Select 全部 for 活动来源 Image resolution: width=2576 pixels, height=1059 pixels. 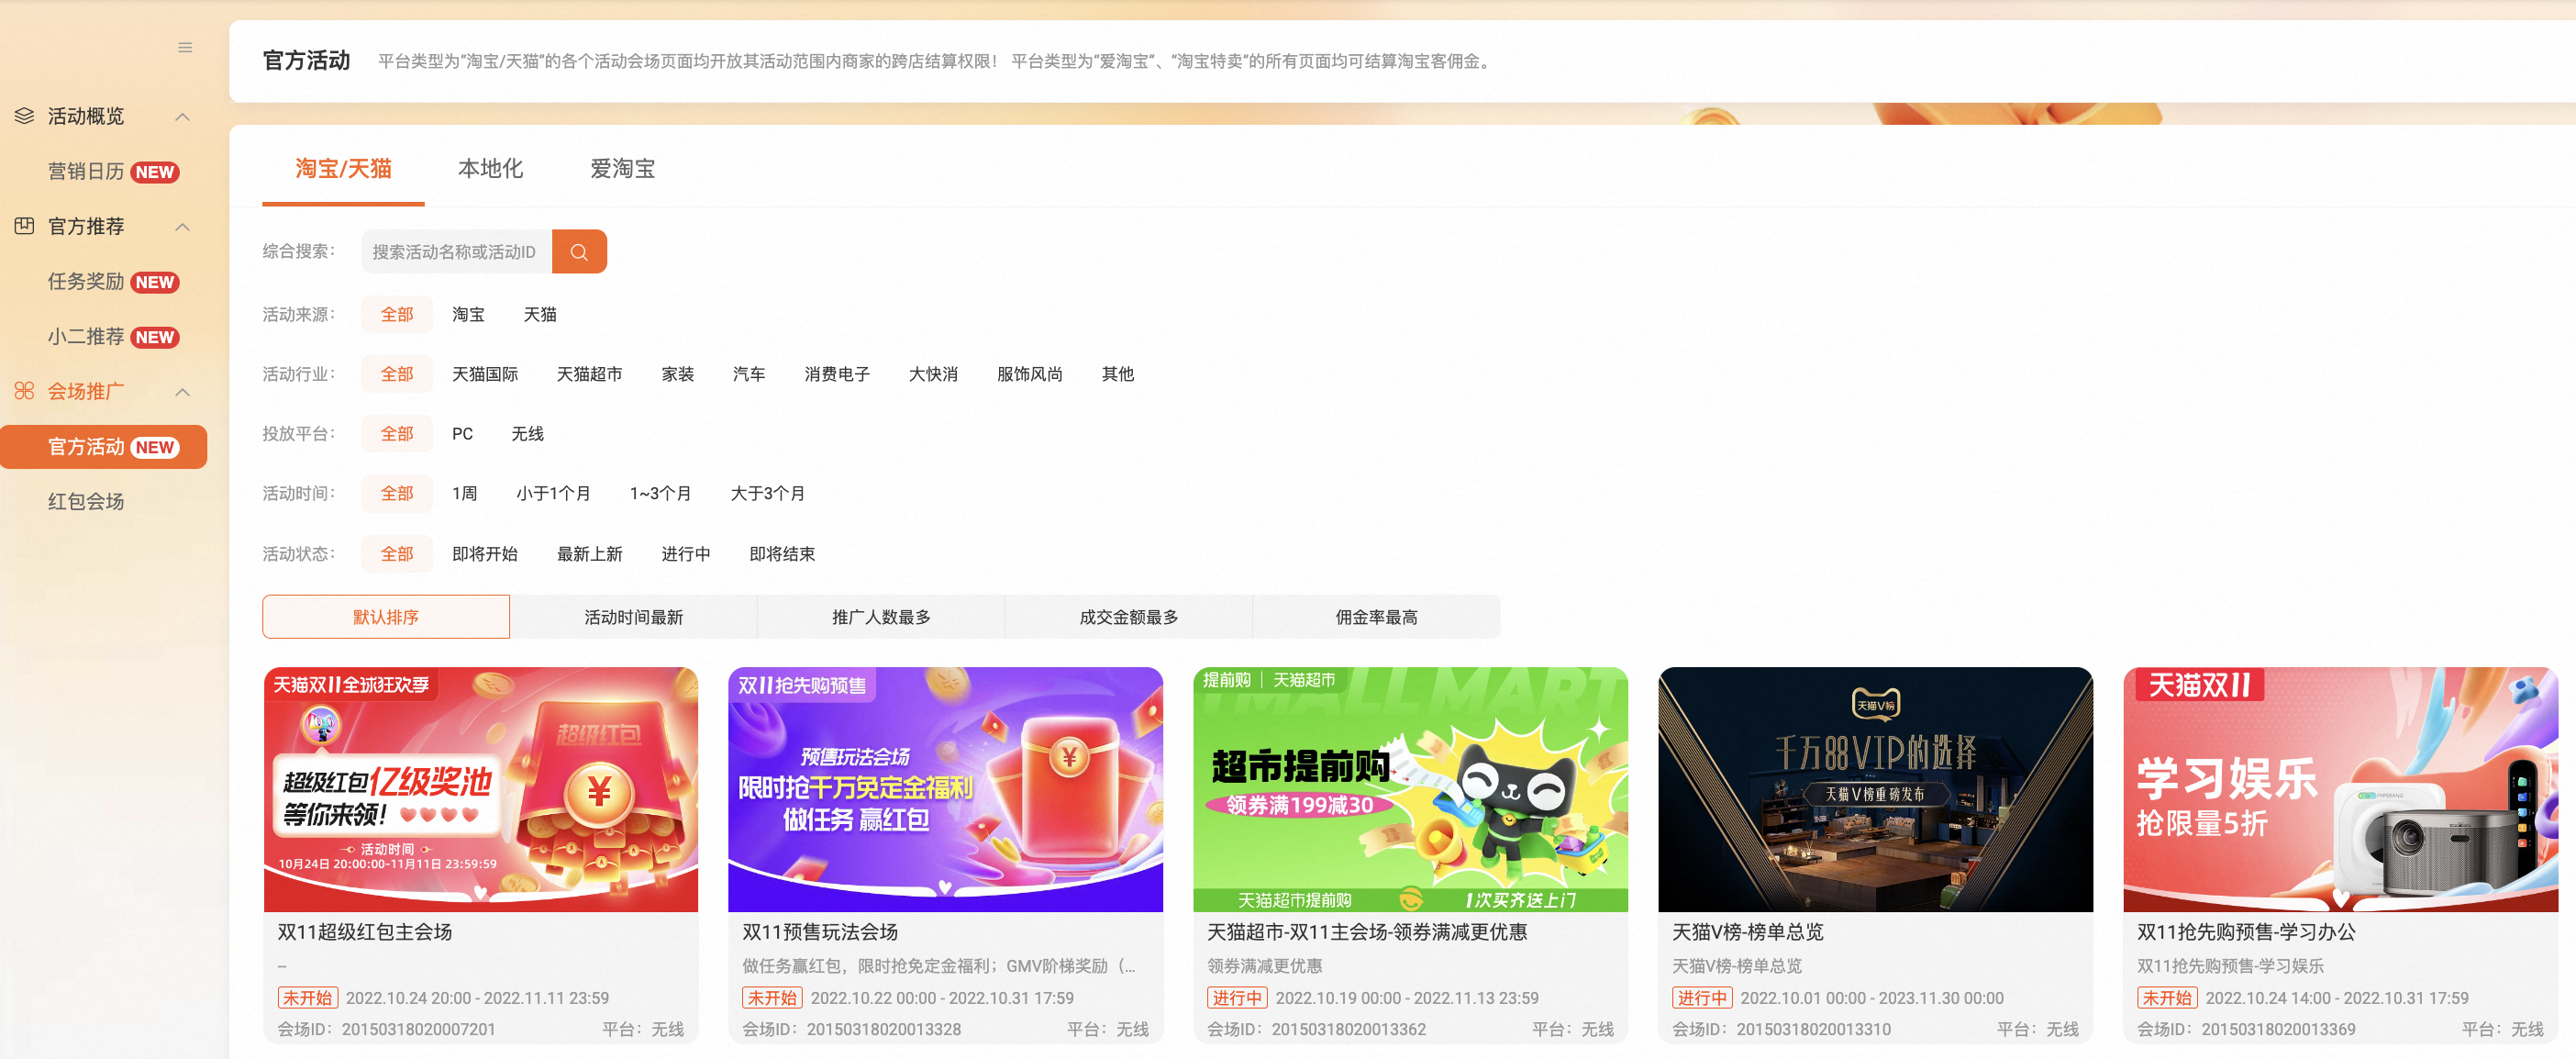click(397, 314)
